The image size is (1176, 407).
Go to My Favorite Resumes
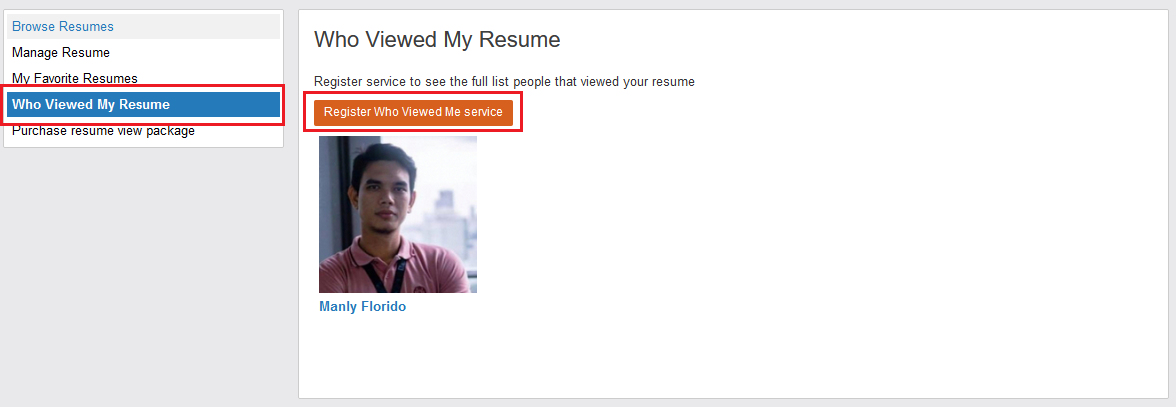(x=75, y=78)
